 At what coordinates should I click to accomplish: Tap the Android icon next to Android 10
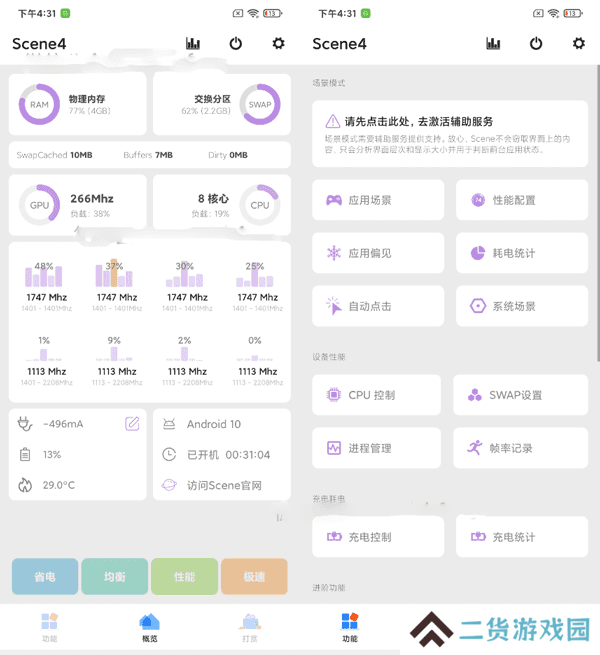tap(169, 424)
